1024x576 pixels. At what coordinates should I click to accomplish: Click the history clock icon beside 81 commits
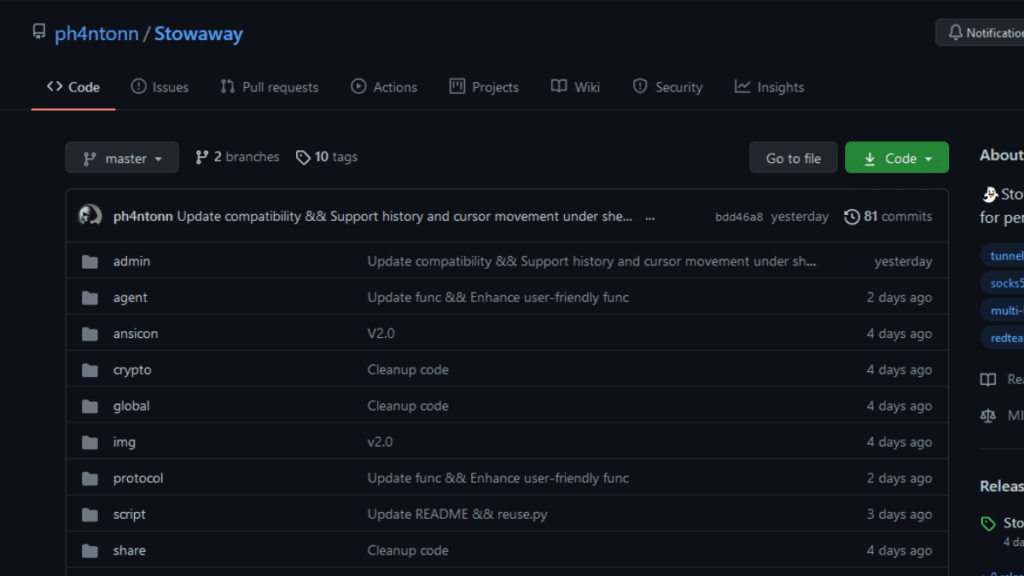point(852,216)
